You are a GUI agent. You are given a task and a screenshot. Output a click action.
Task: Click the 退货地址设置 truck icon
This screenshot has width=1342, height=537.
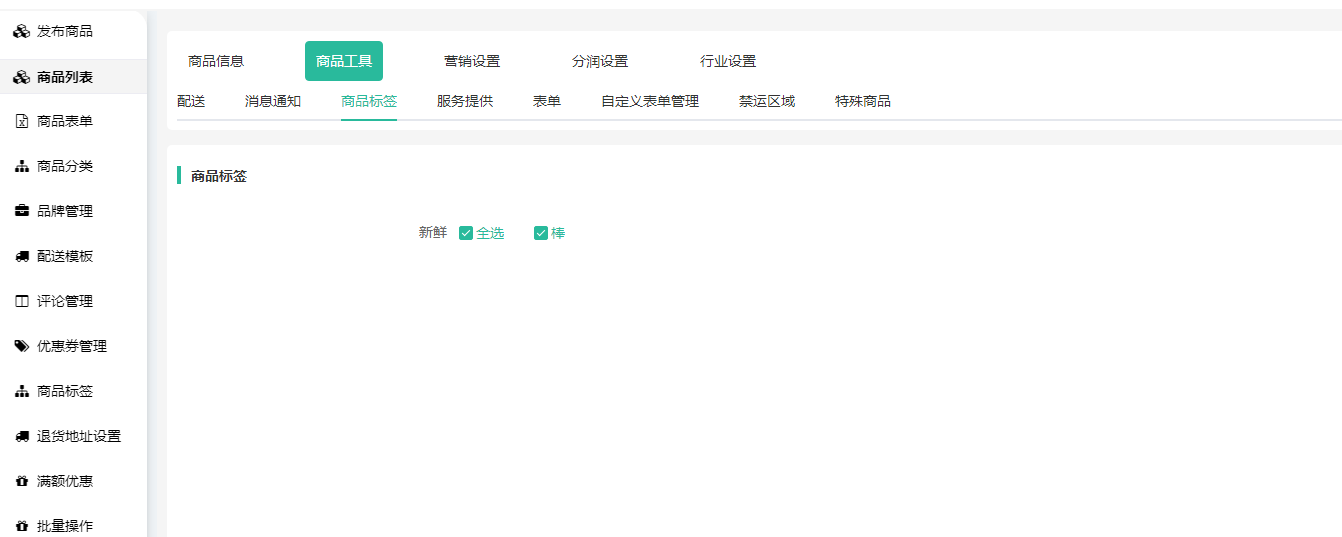21,436
